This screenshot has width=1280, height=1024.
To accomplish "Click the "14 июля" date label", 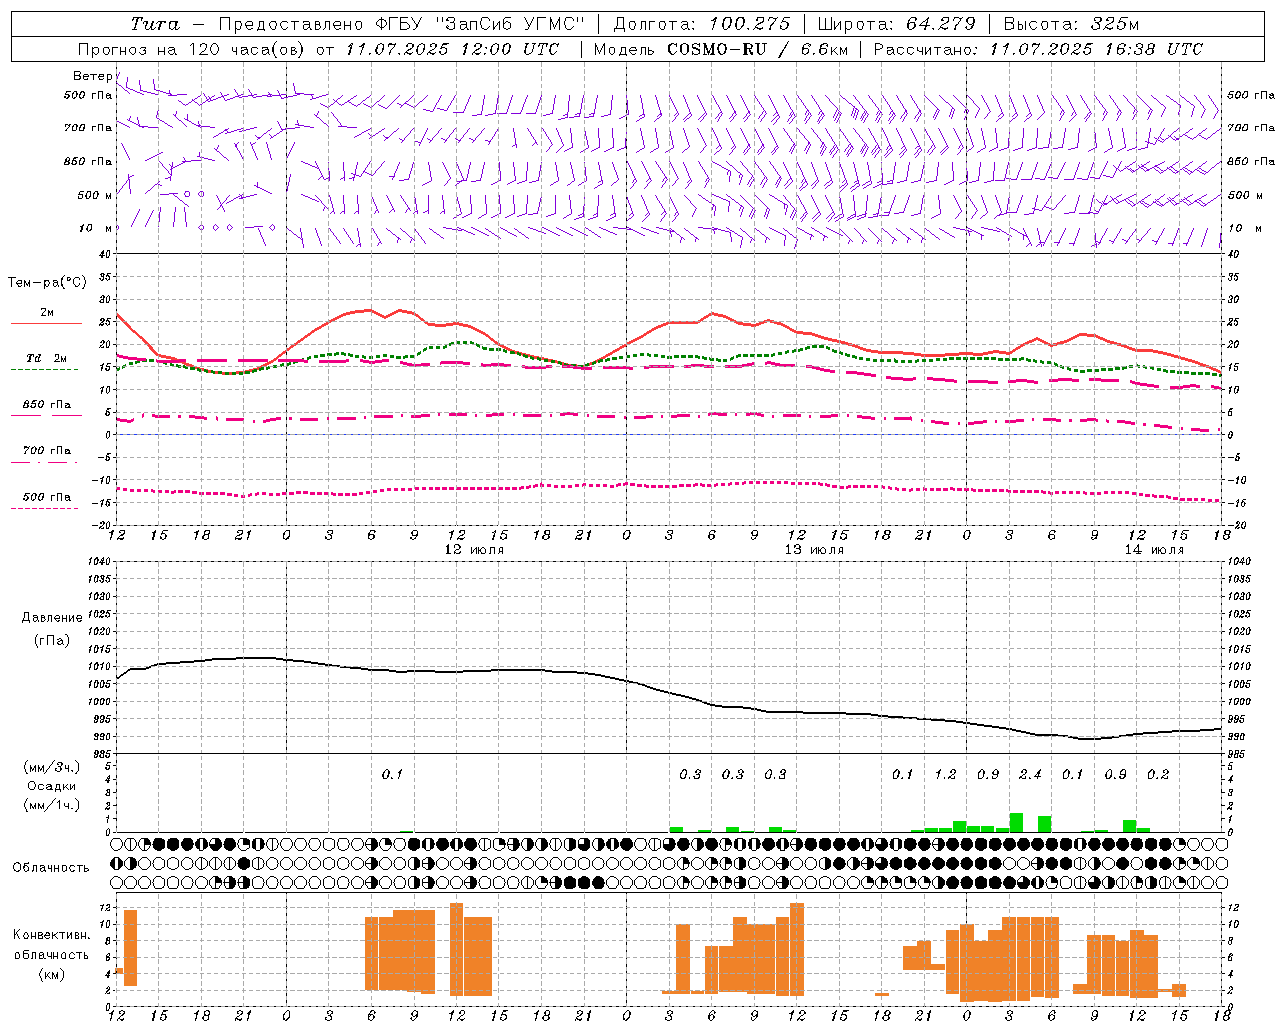I will [1154, 550].
